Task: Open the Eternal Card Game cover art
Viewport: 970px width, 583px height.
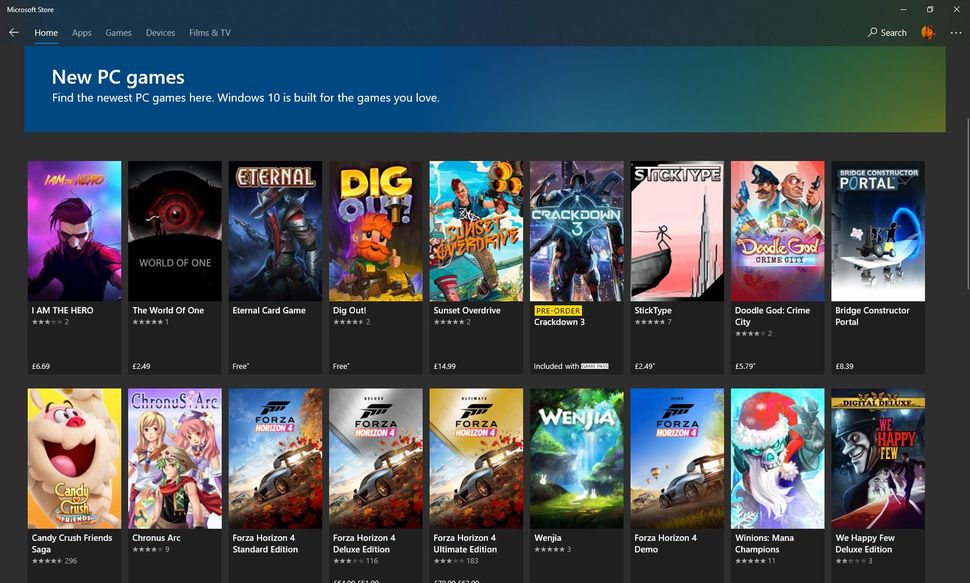Action: (x=275, y=231)
